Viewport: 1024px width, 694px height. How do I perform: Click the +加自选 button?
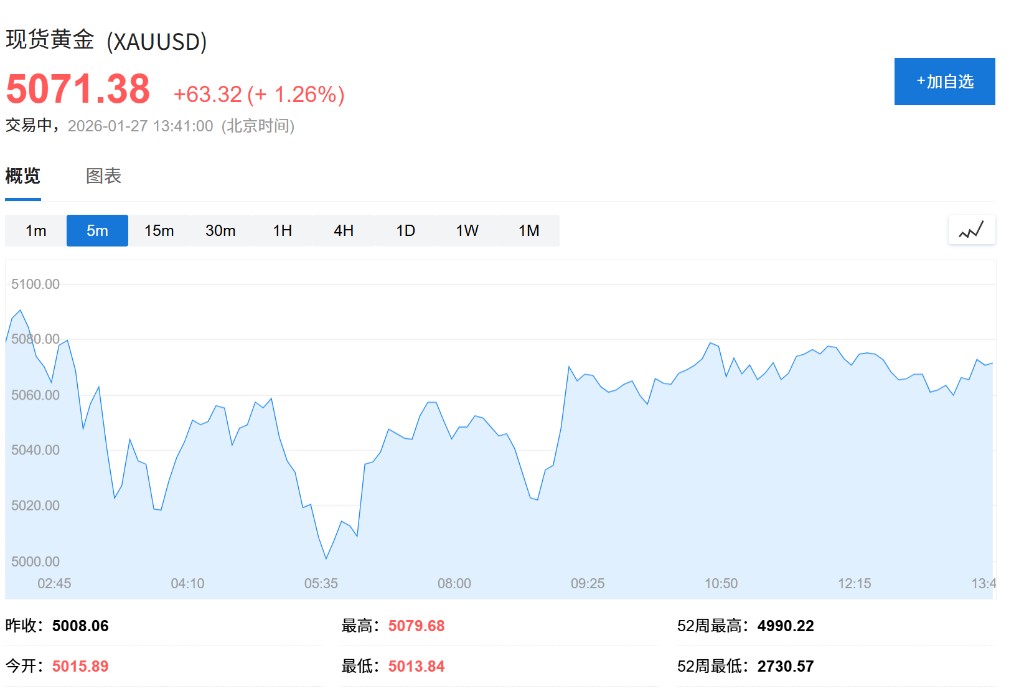tap(944, 81)
